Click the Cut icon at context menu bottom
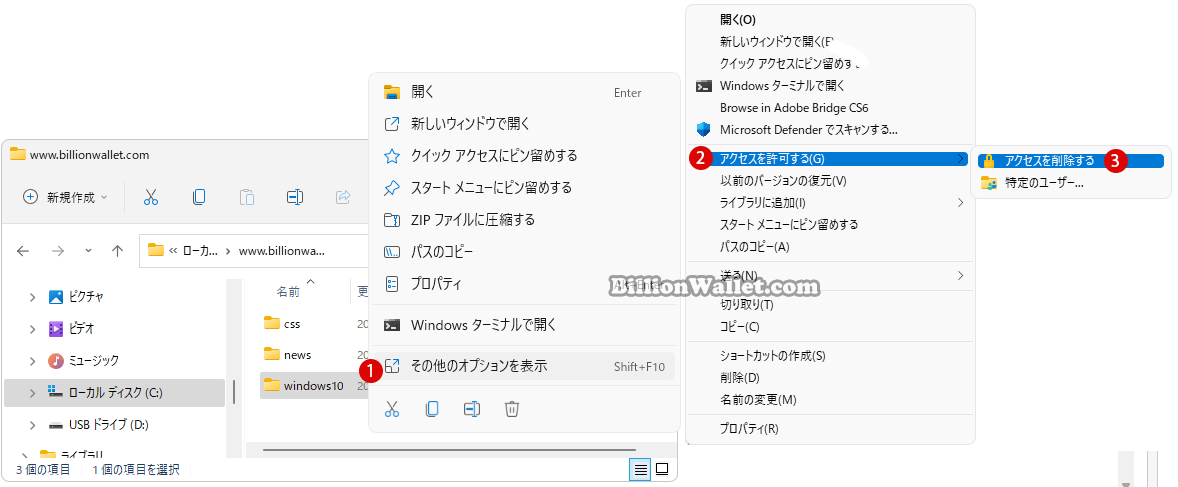 (x=391, y=409)
